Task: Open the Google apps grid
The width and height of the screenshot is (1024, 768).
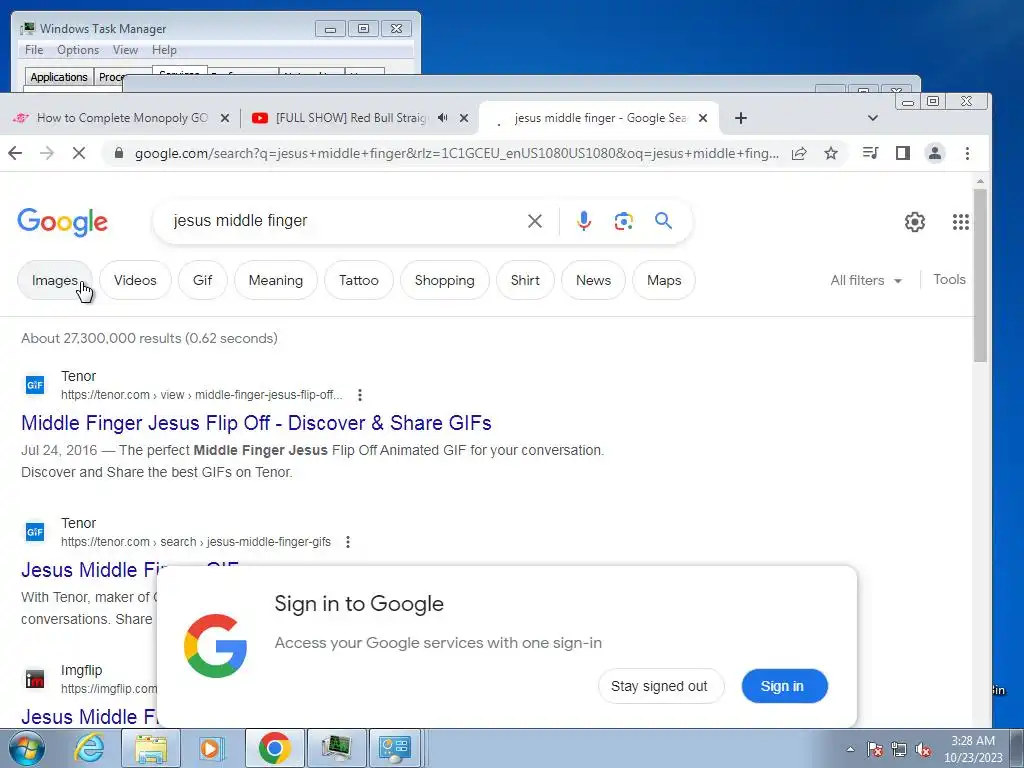Action: point(961,222)
